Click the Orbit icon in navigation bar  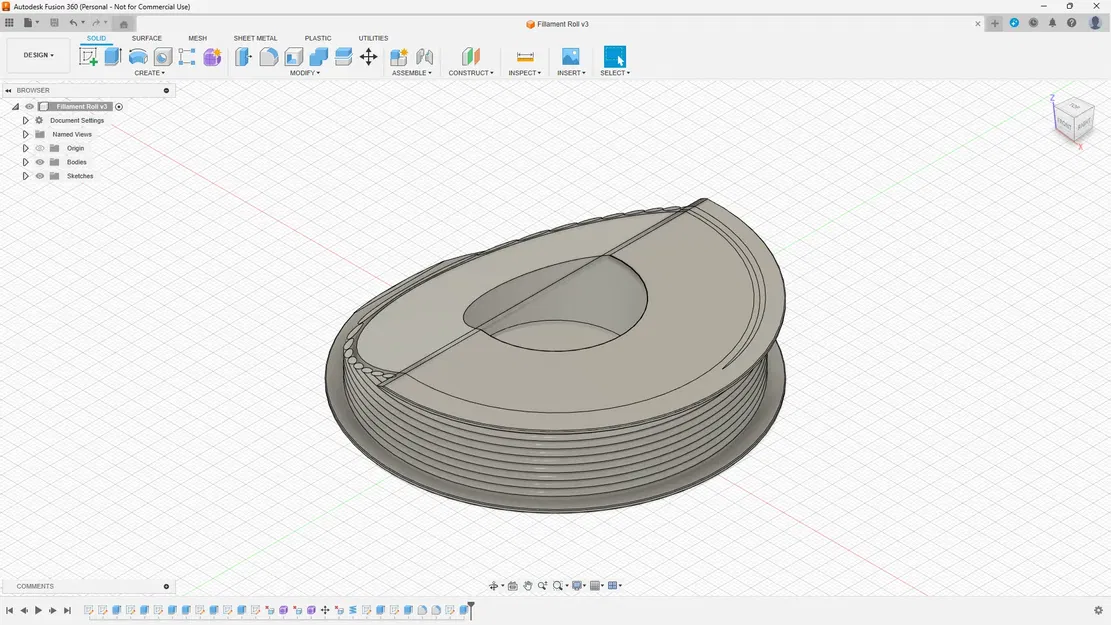coord(494,585)
